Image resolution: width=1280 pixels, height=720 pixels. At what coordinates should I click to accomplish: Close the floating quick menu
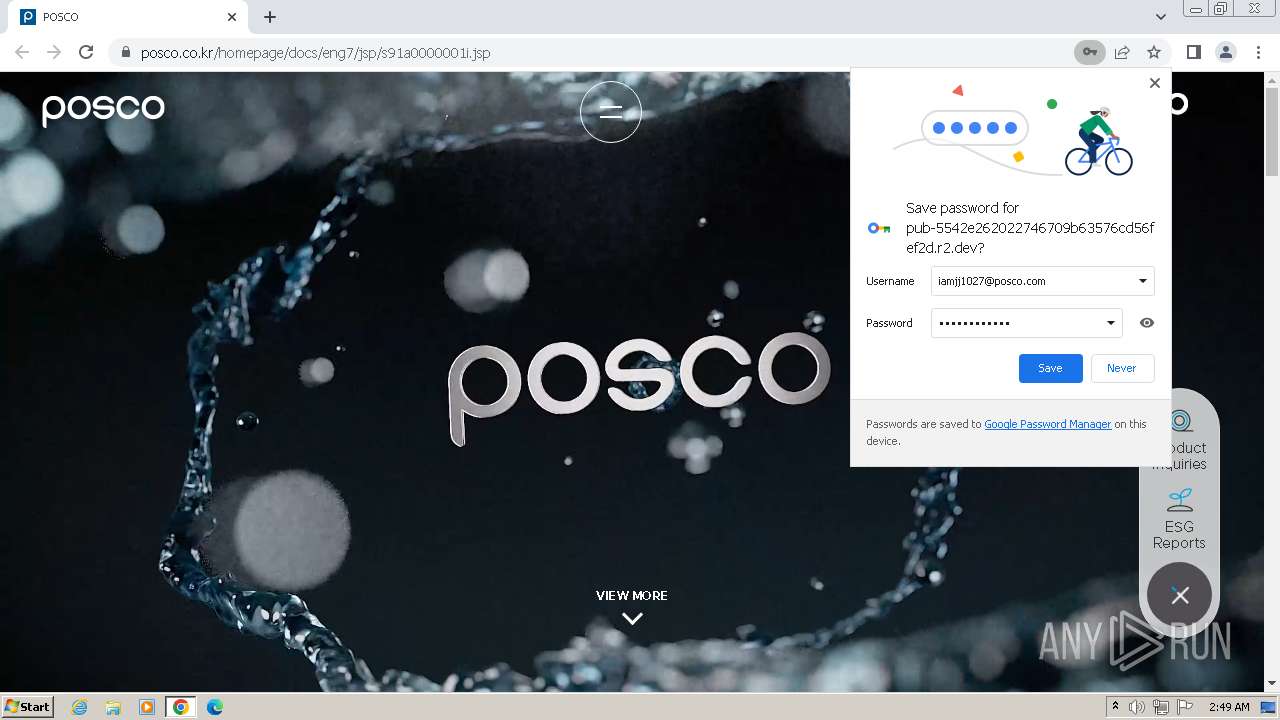pos(1180,595)
